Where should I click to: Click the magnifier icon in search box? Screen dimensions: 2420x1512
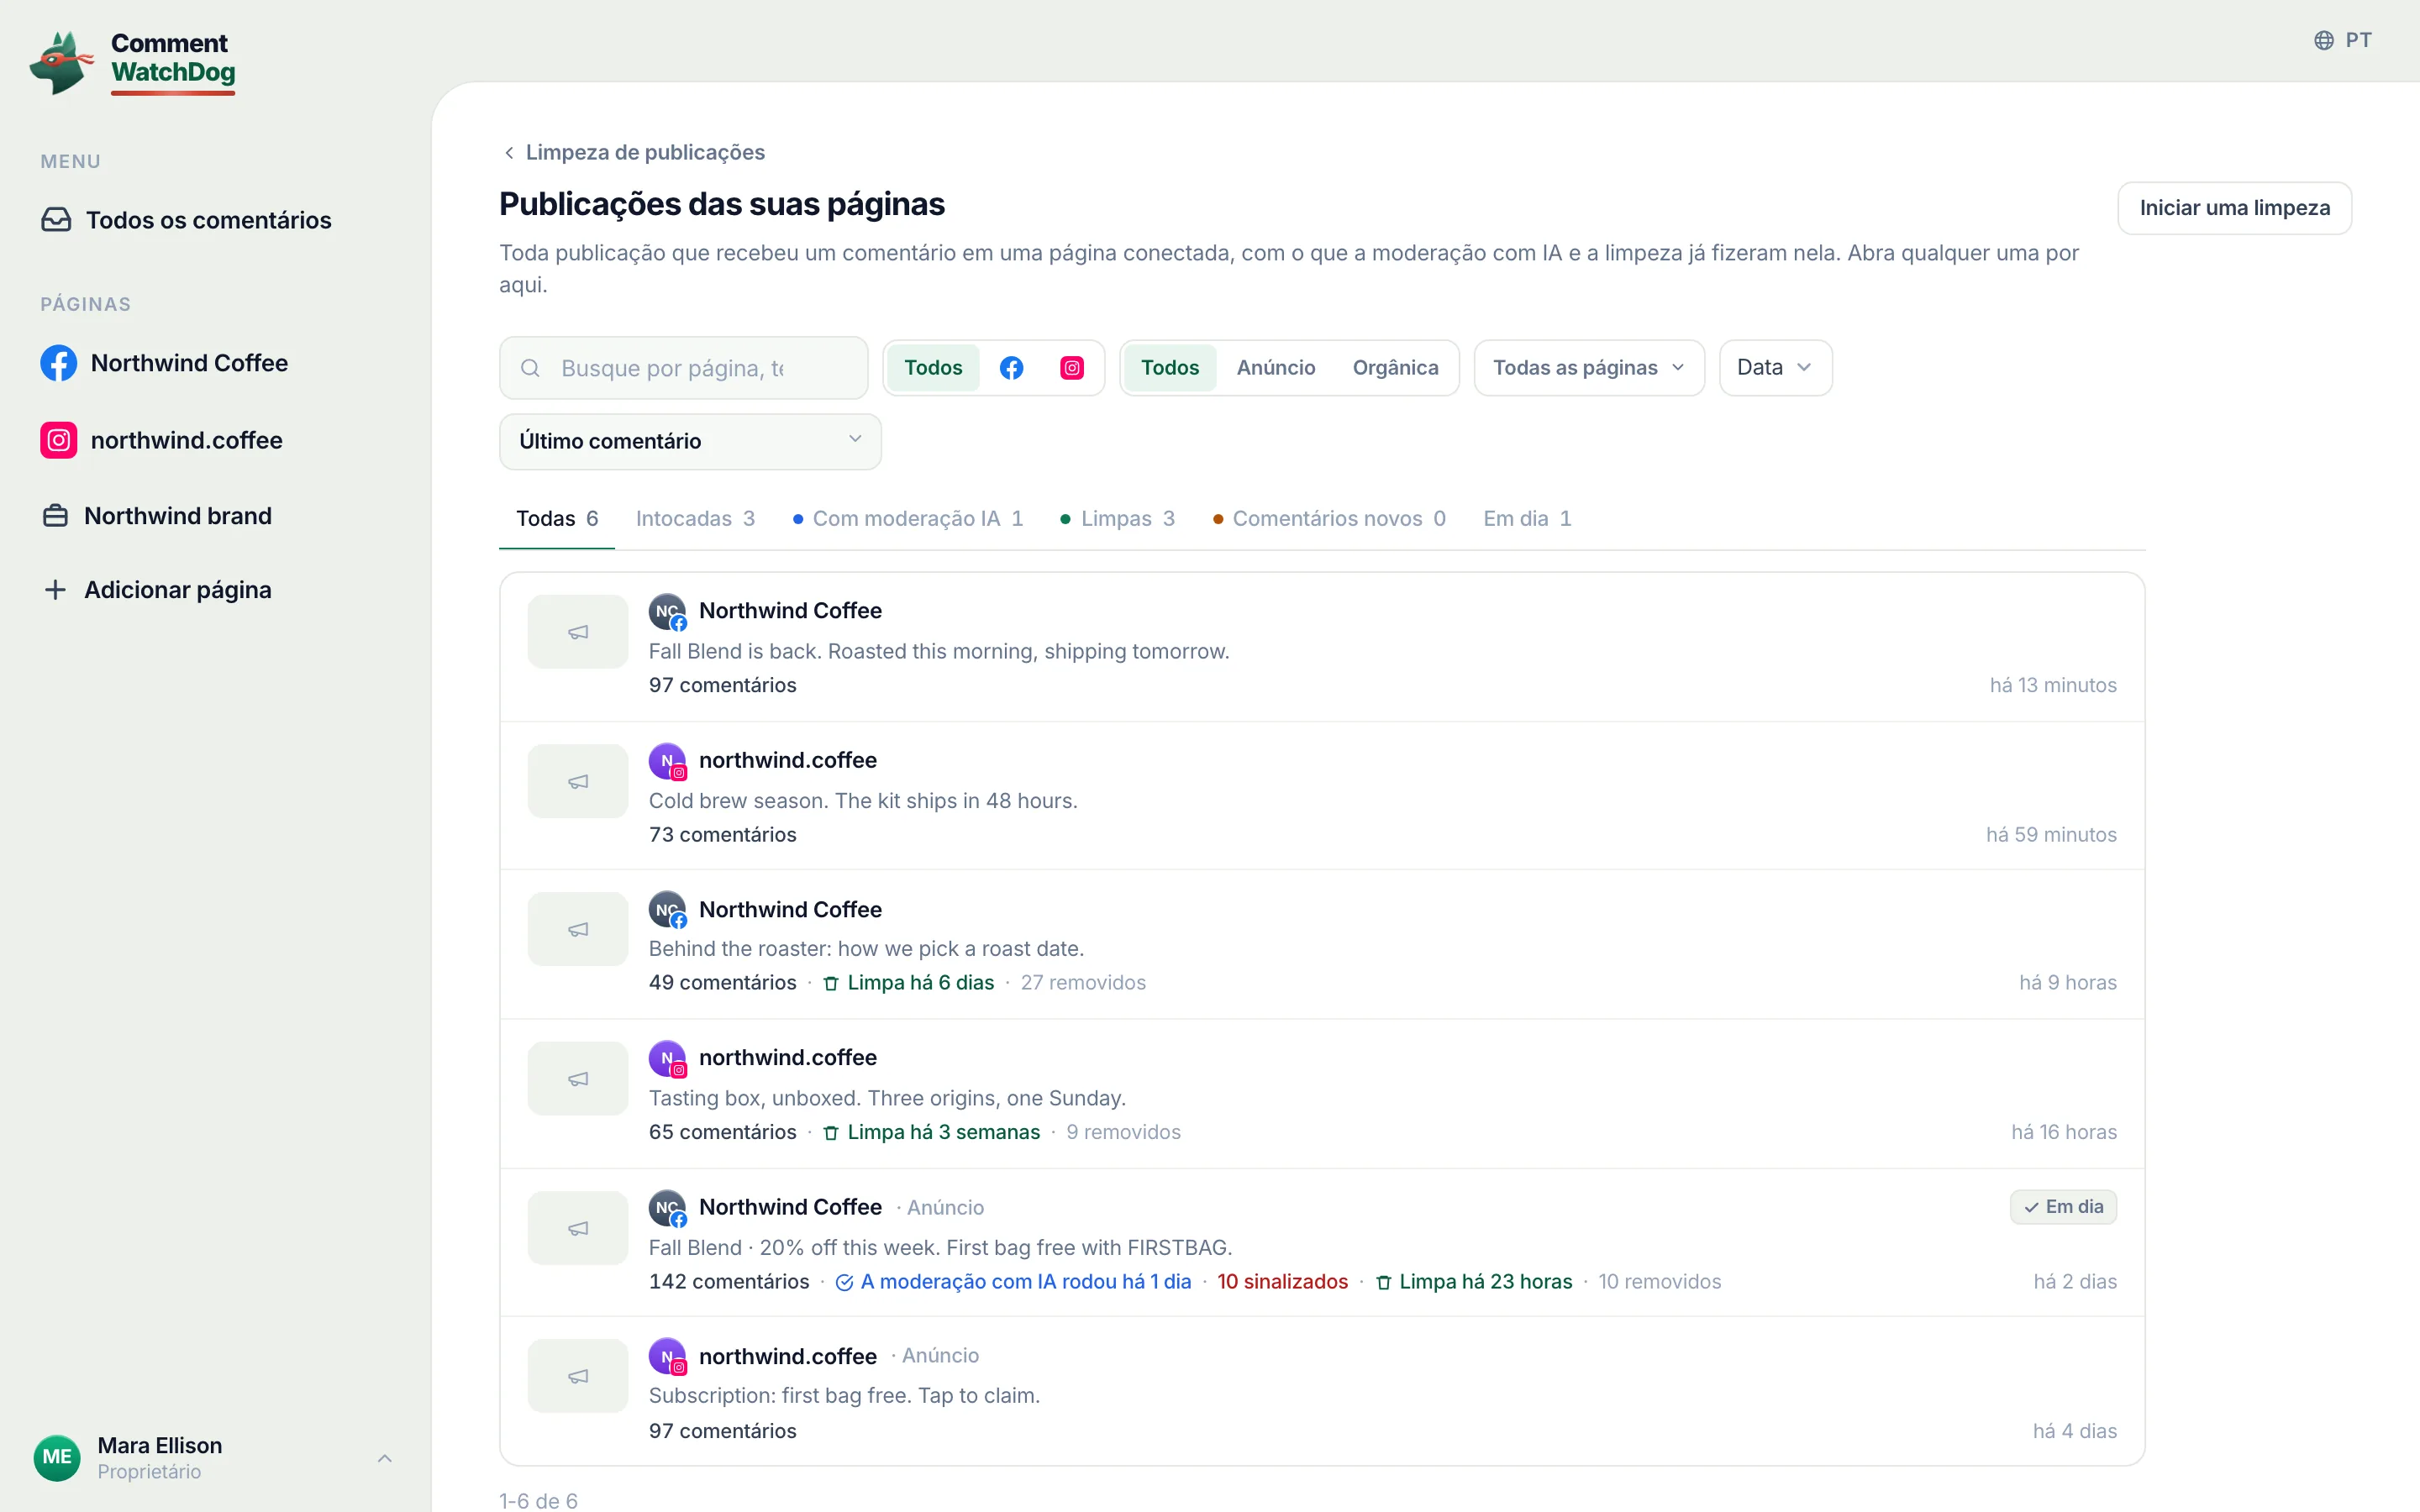531,368
